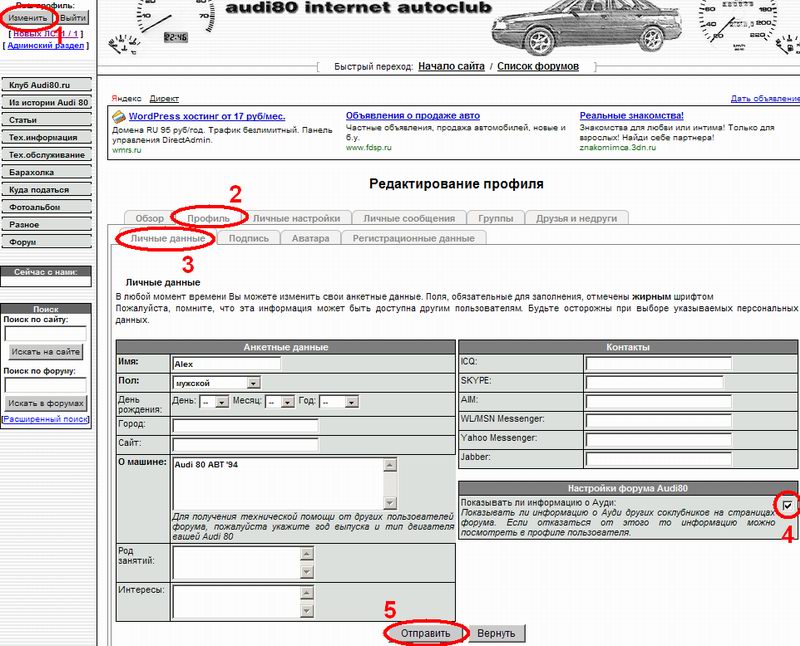Screen dimensions: 800x646
Task: Open the Тех.обслуживание menu item
Action: pyautogui.click(x=47, y=155)
